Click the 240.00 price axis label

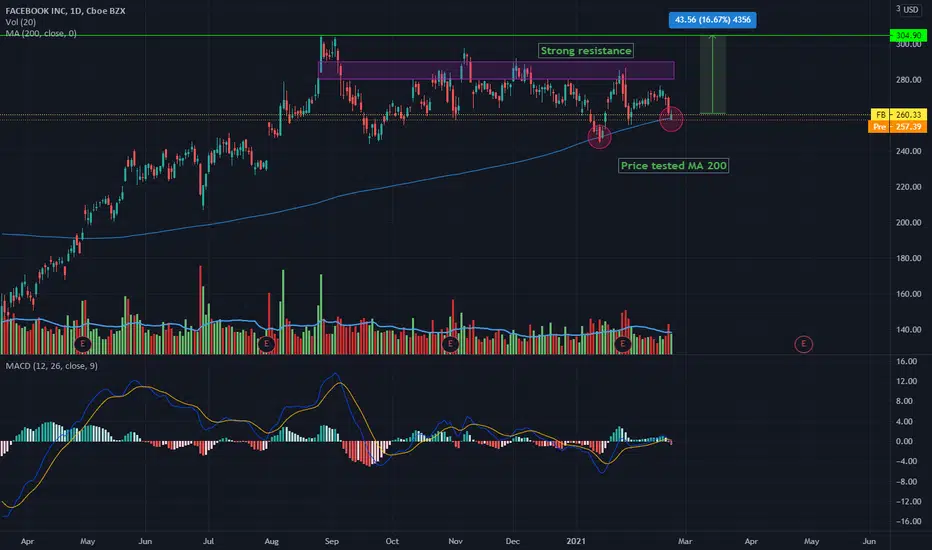click(909, 151)
